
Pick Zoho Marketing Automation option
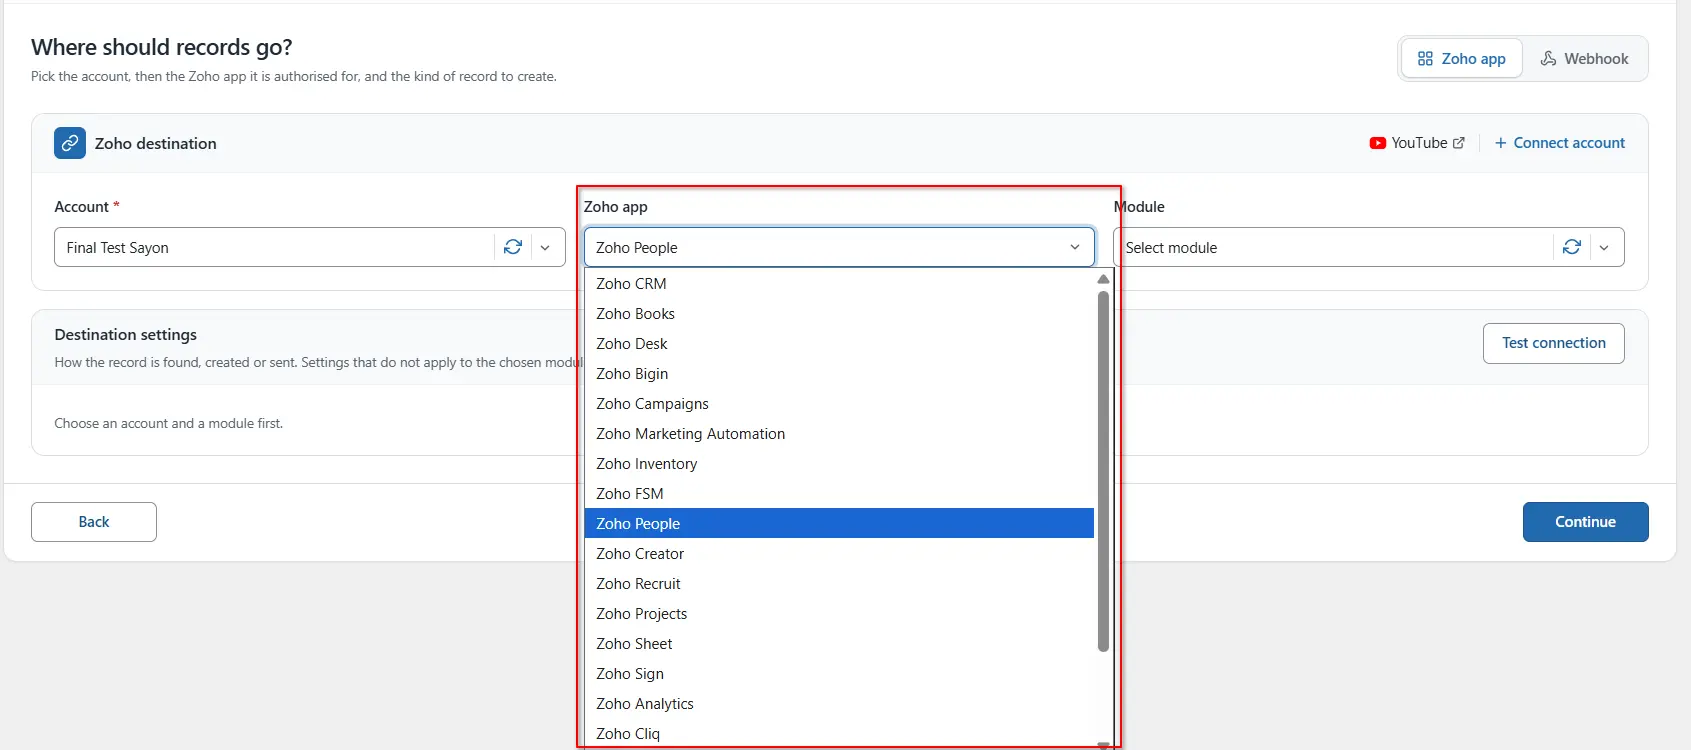click(839, 434)
